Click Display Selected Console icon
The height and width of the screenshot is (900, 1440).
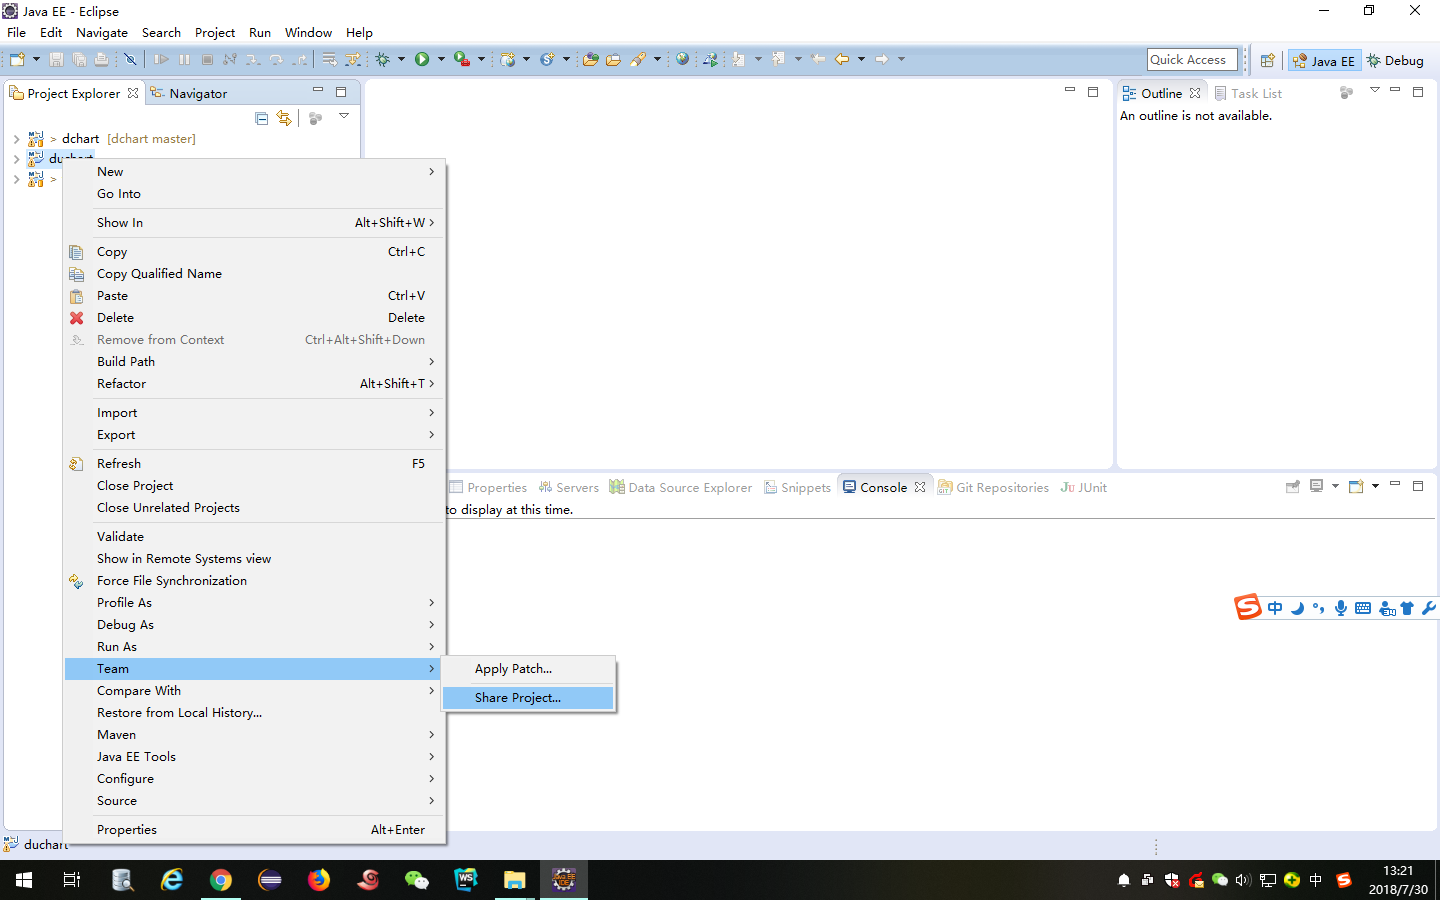[x=1317, y=487]
